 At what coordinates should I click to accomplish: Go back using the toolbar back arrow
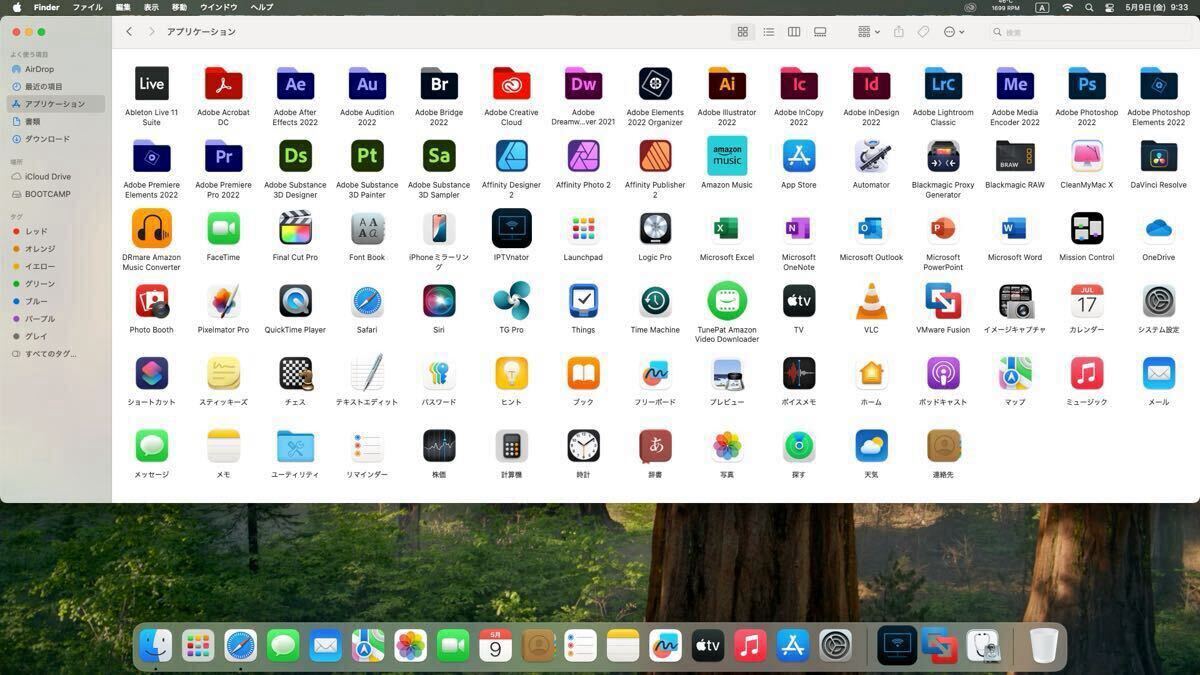tap(129, 32)
